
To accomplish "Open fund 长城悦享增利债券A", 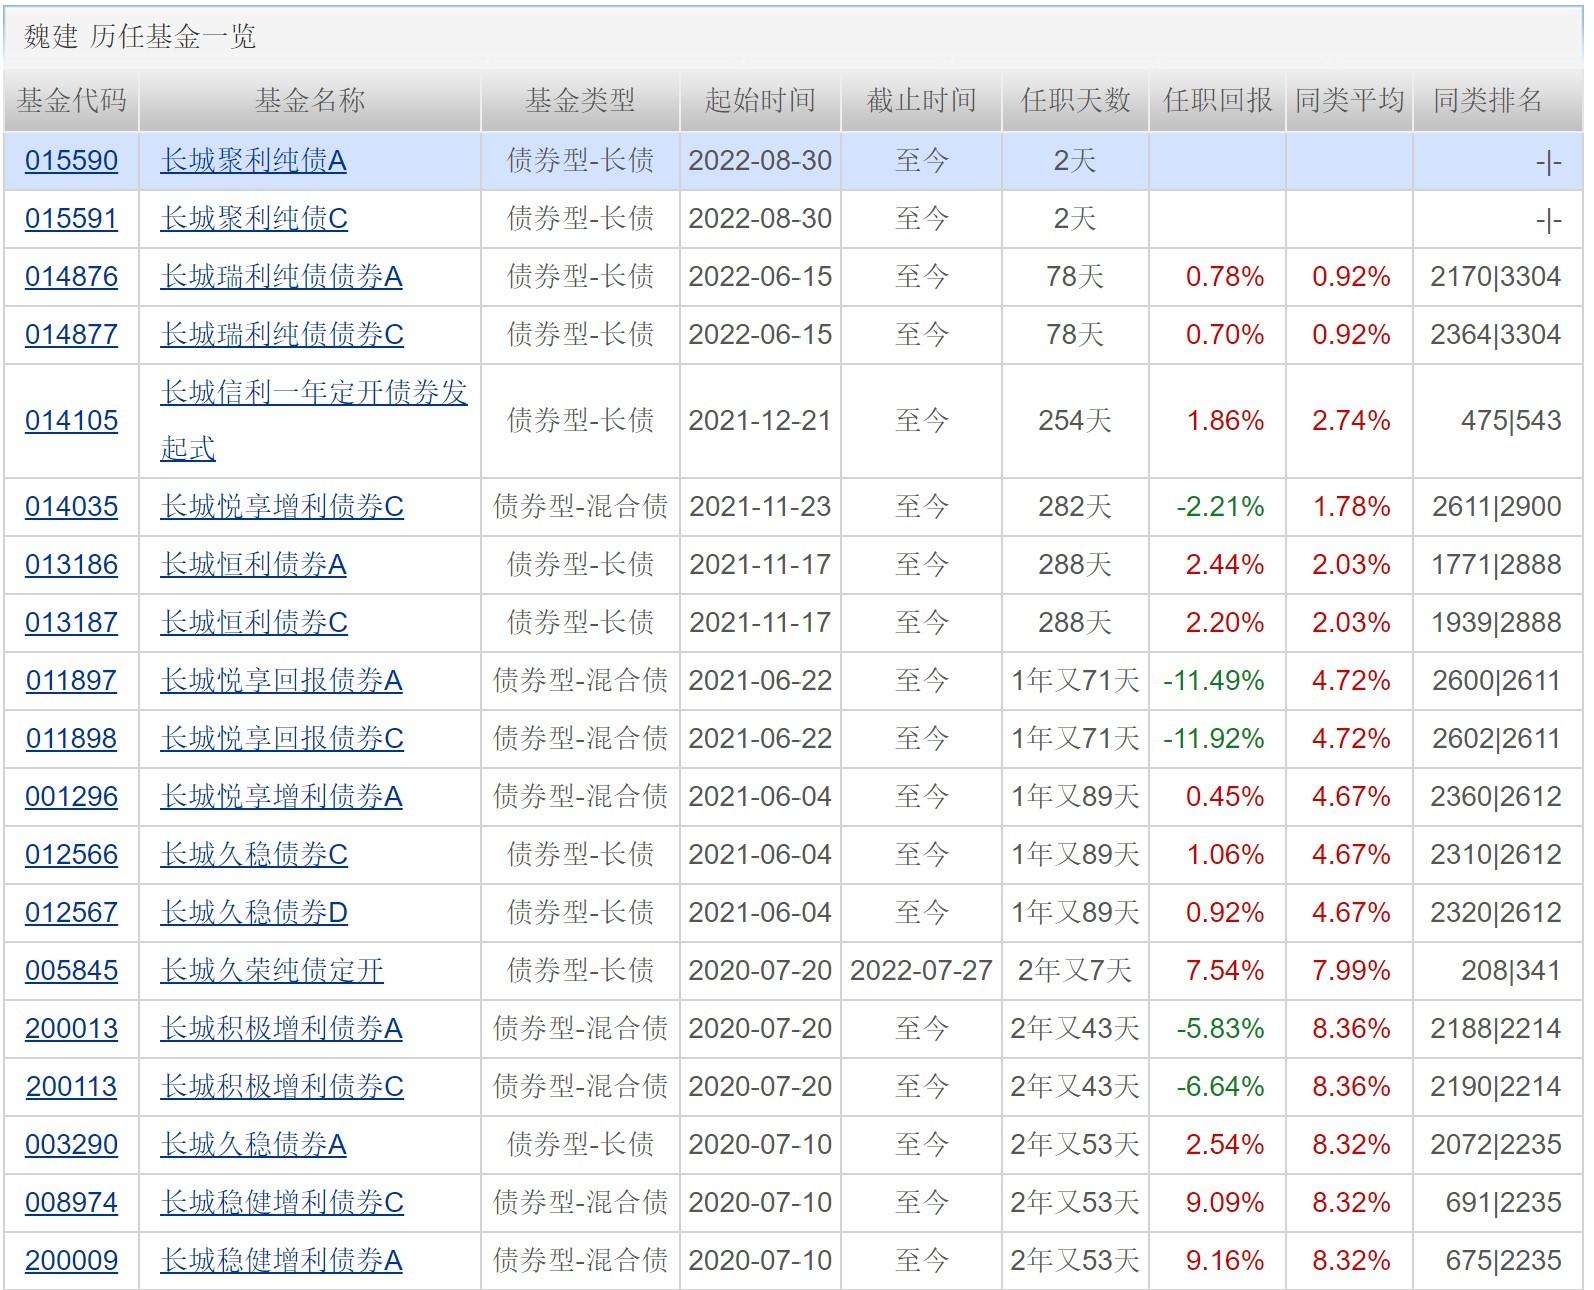I will 281,796.
